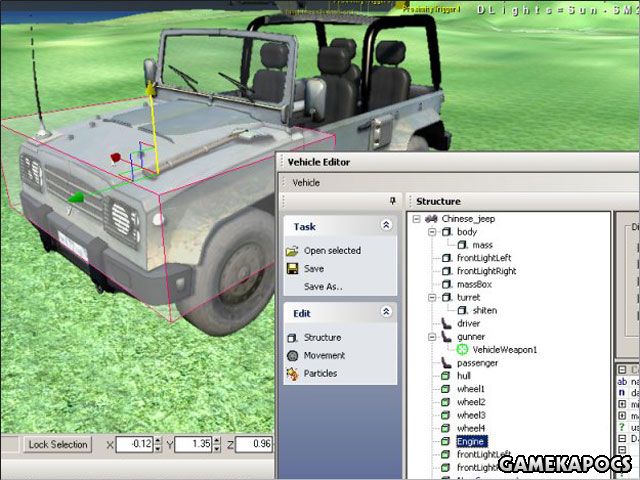Decrease Y value with down arrow

click(217, 449)
